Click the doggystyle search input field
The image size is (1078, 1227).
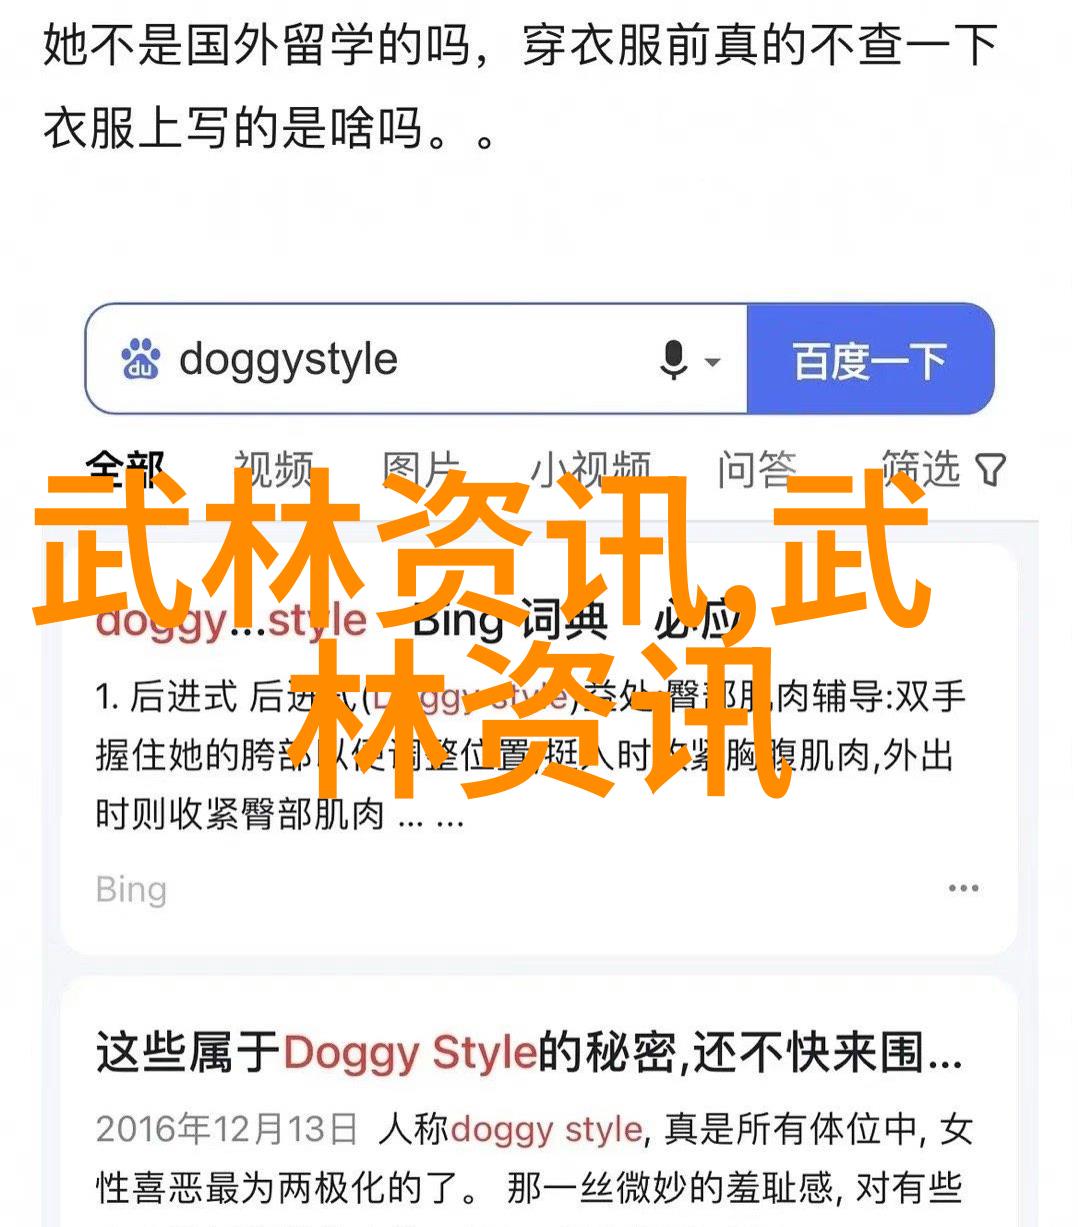point(415,360)
